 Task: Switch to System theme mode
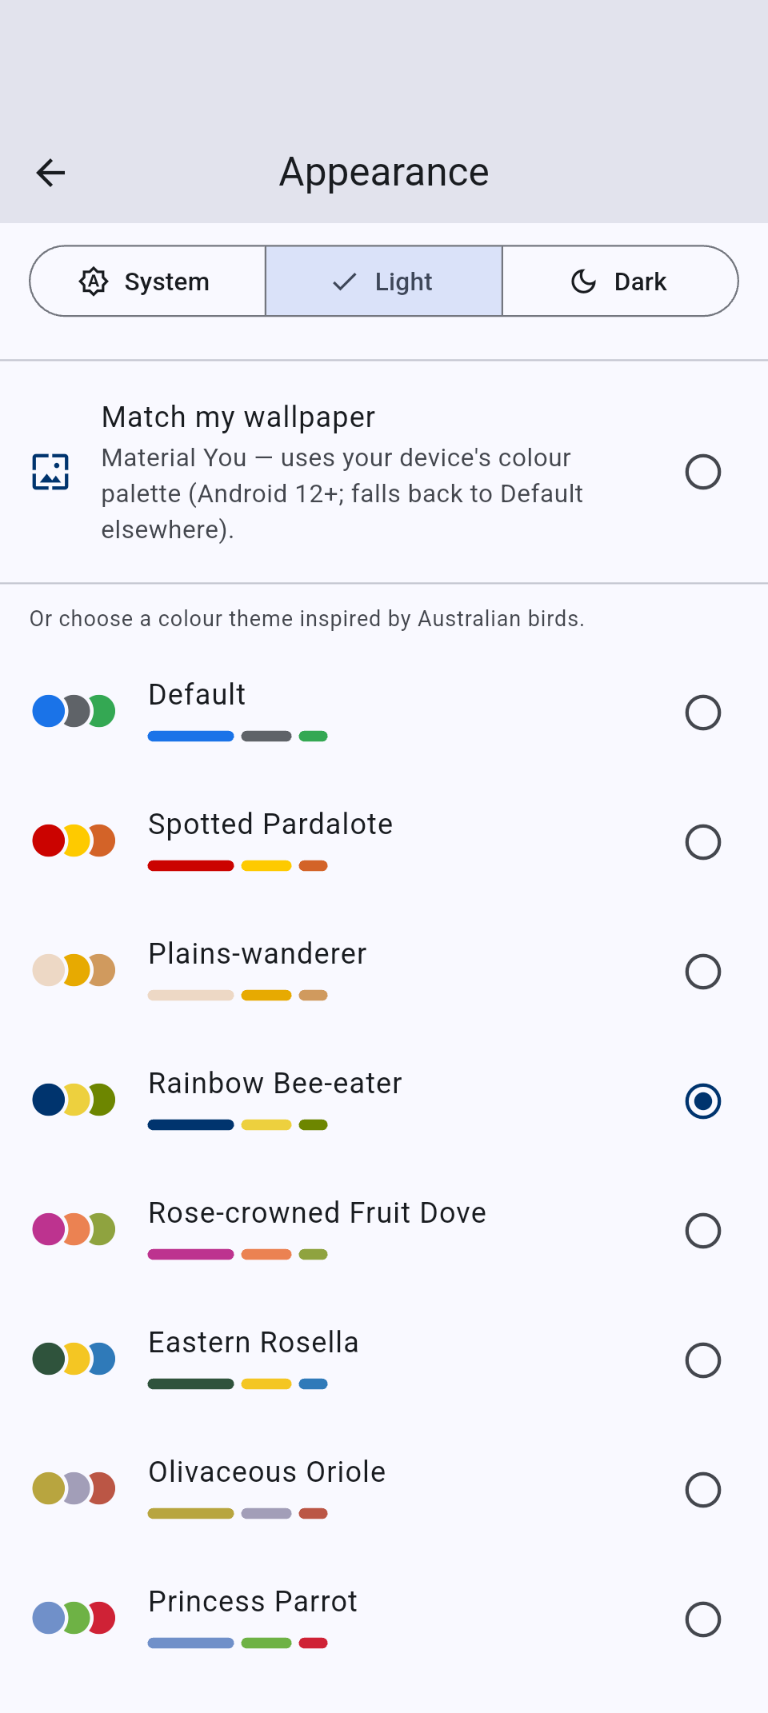coord(148,282)
